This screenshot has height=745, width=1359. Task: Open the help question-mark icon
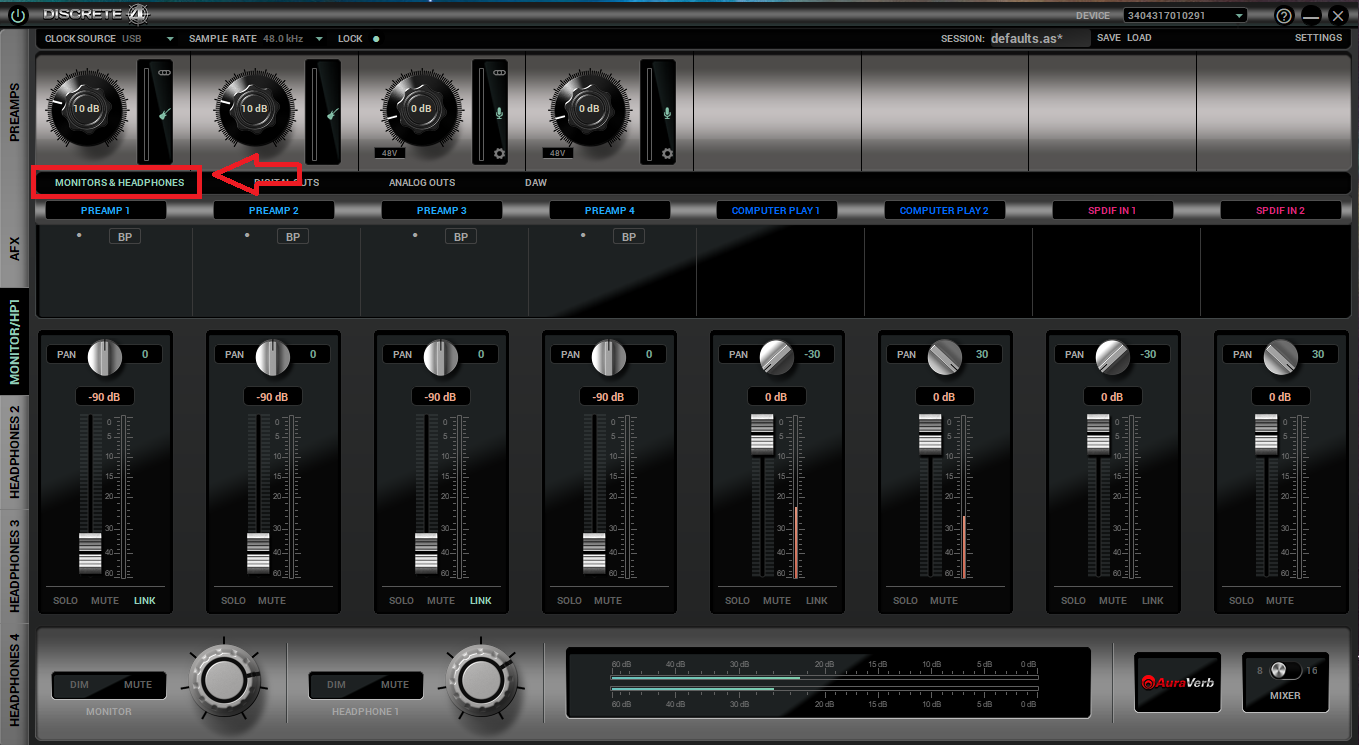[x=1284, y=16]
